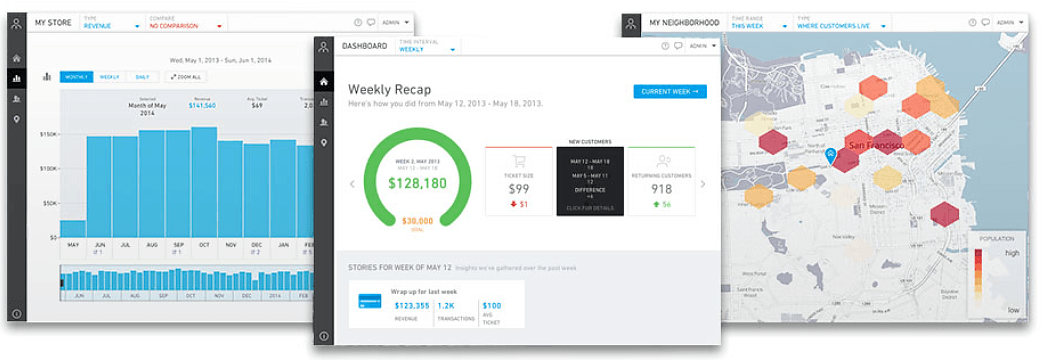This screenshot has height=360, width=1043.
Task: Click the Weekly Recap heading
Action: (x=390, y=89)
